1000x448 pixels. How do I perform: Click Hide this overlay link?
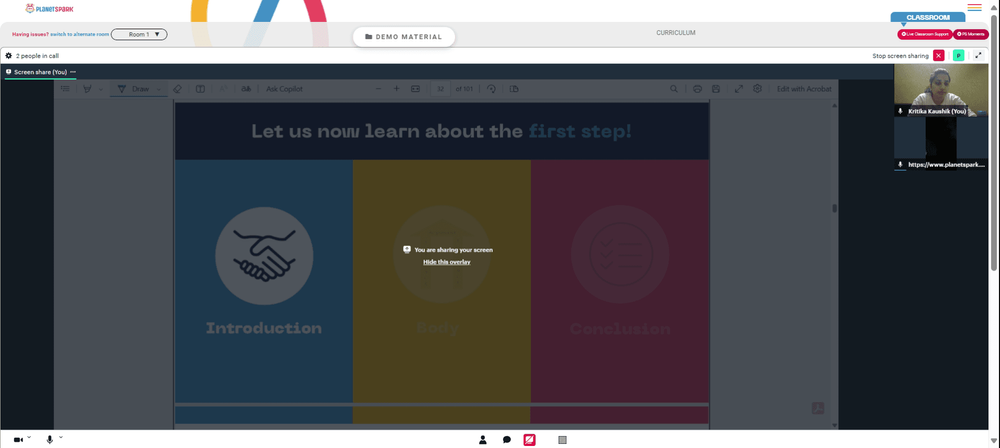tap(446, 262)
